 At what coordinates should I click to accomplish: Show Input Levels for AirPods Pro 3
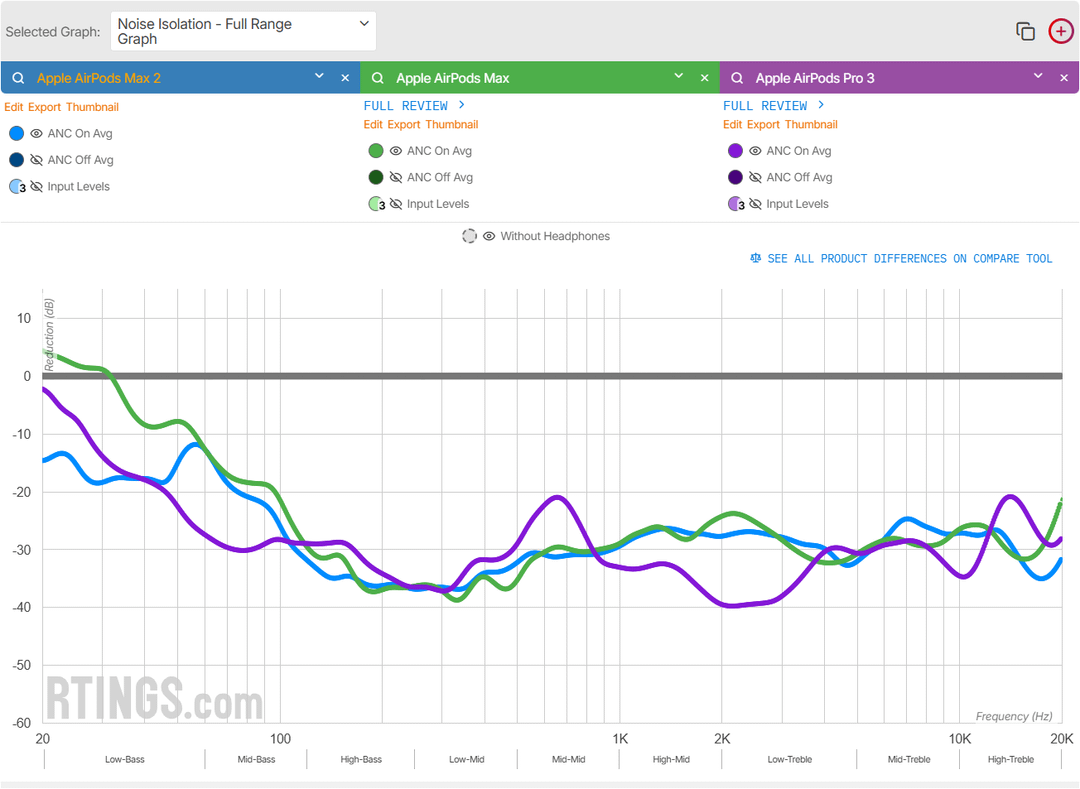[756, 204]
